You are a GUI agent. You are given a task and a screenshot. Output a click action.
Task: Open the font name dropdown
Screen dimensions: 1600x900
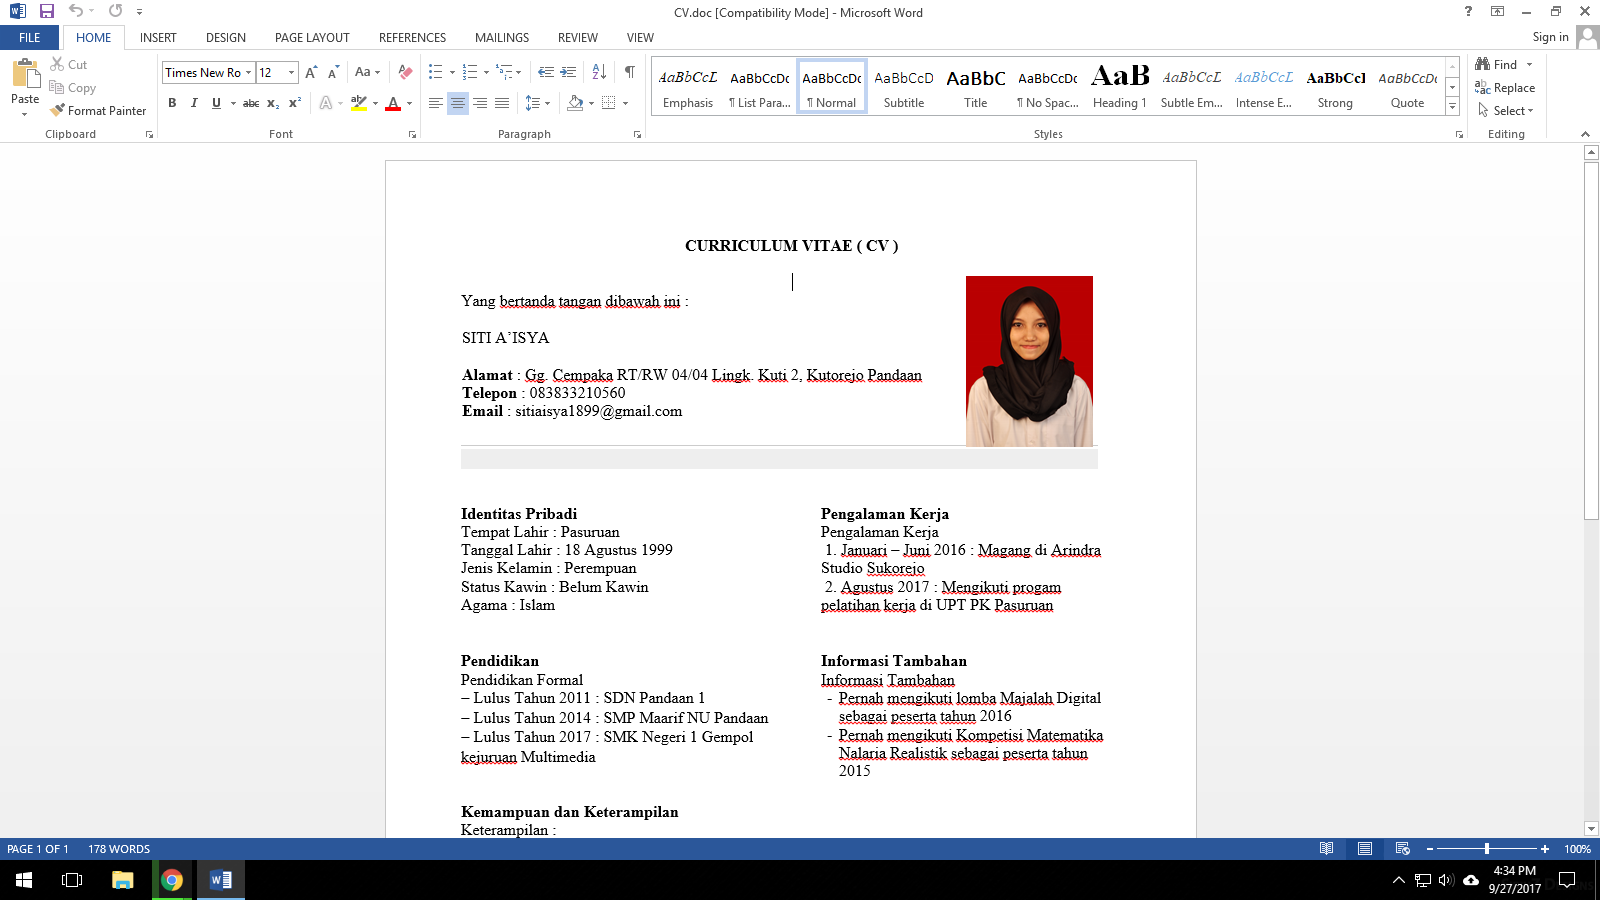tap(249, 72)
